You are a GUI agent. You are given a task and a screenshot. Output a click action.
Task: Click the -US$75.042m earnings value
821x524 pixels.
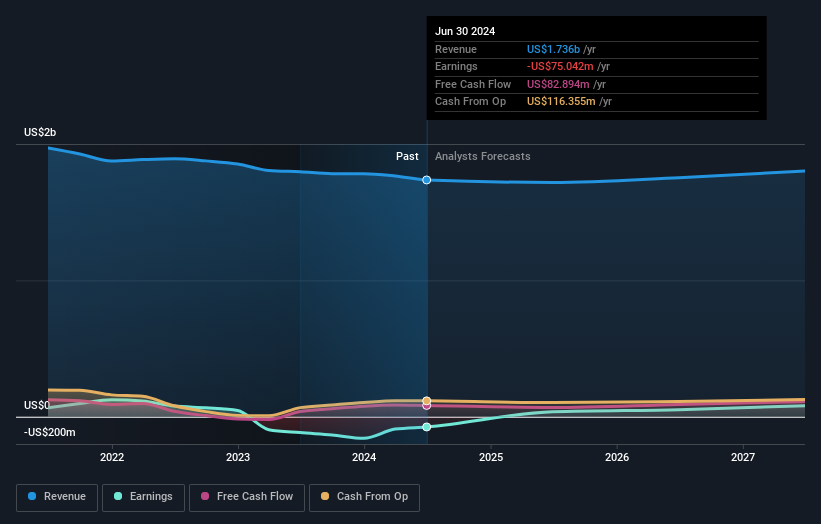(560, 66)
